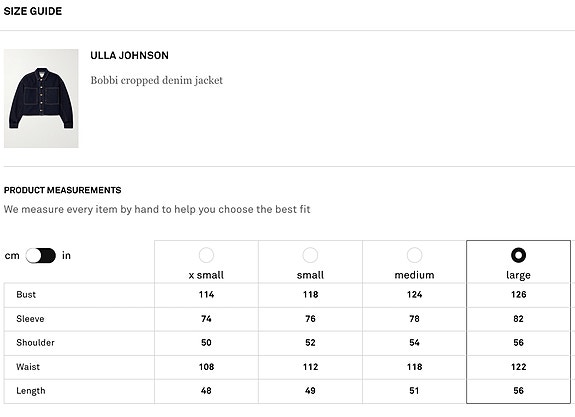Select the medium size radio button
The width and height of the screenshot is (575, 417).
(x=414, y=255)
